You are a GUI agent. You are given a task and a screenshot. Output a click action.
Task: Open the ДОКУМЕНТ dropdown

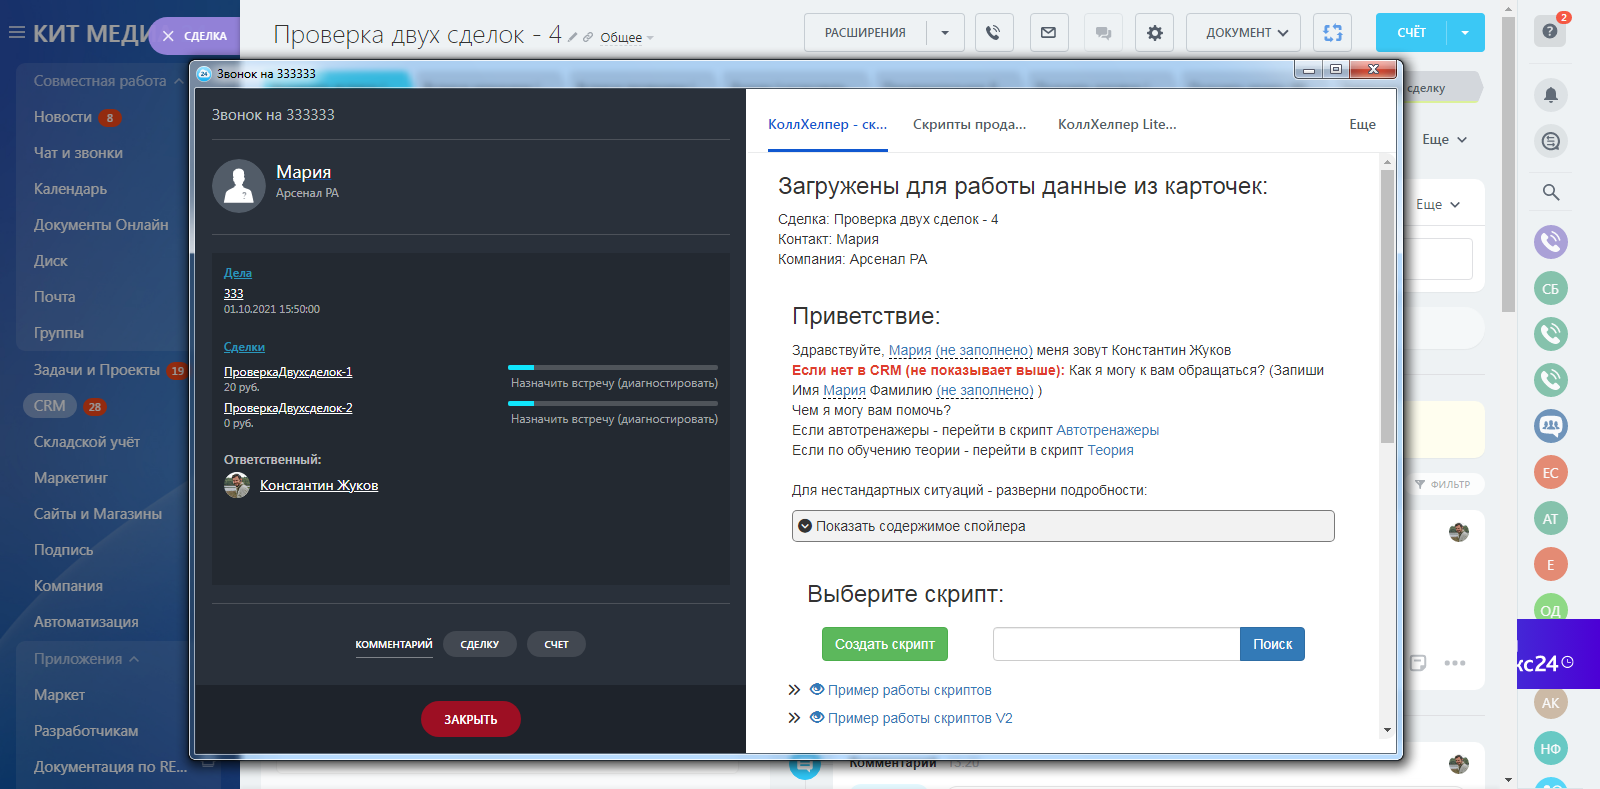[x=1243, y=33]
